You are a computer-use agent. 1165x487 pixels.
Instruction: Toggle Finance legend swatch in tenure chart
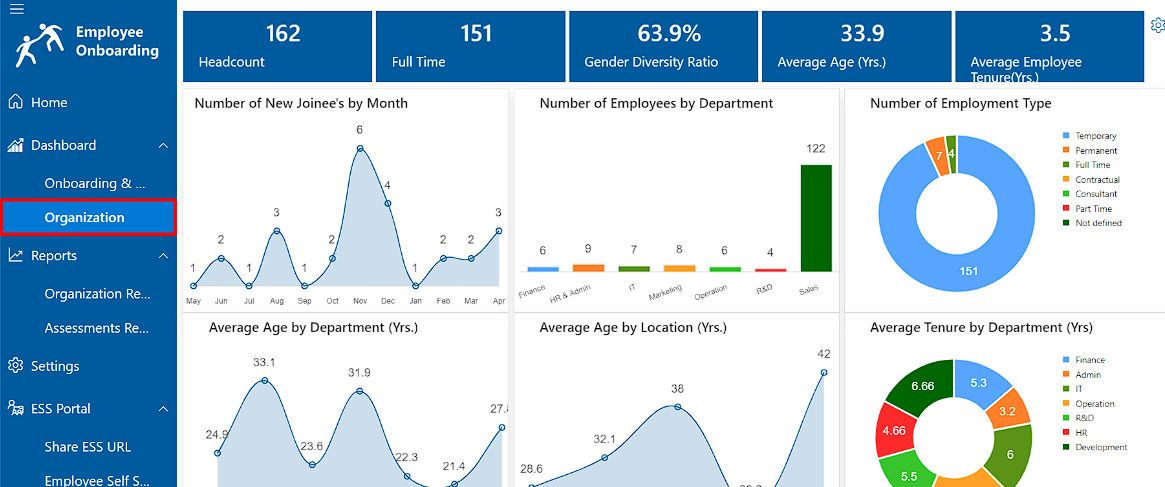pos(1066,360)
